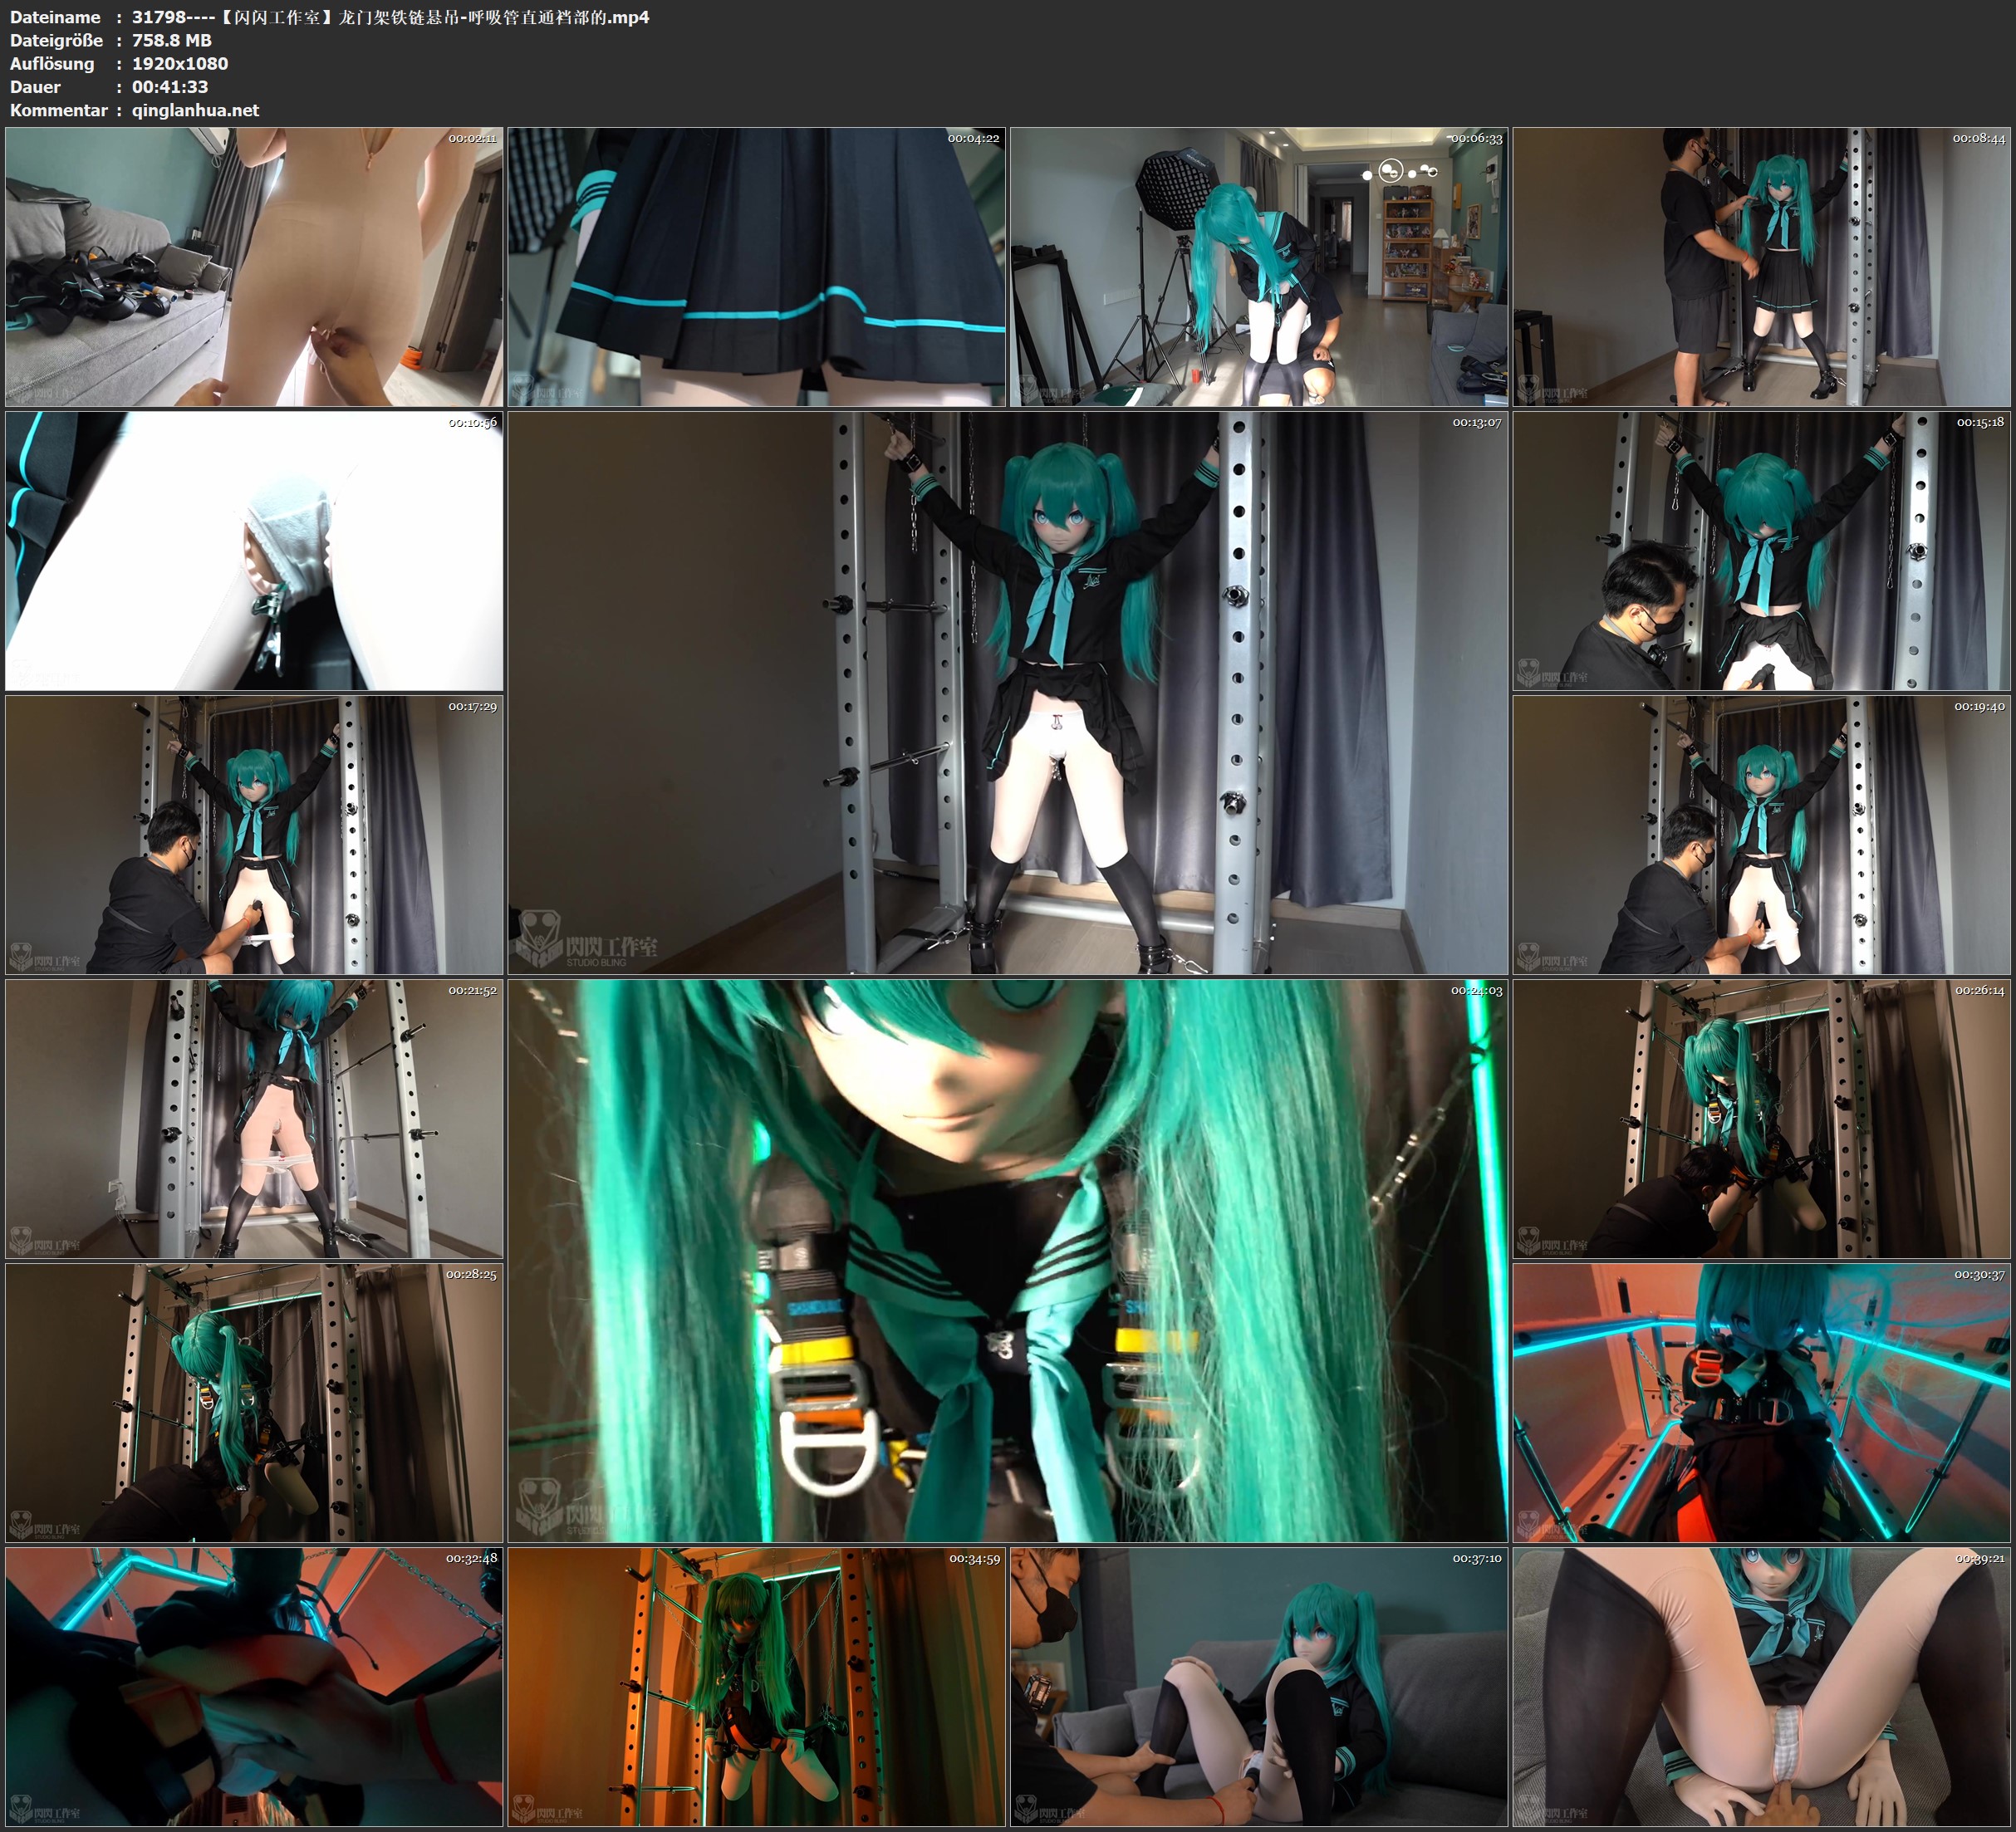Open the thumbnail at 00:06:33

click(x=1259, y=267)
